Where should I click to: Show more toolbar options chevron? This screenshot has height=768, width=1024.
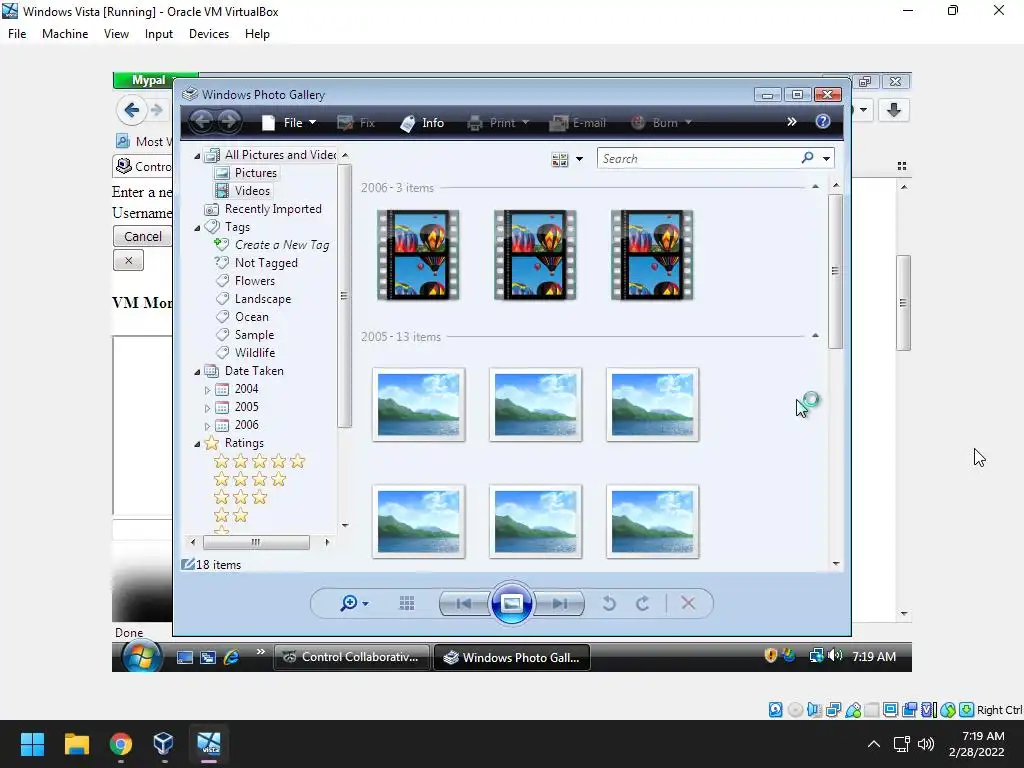792,121
